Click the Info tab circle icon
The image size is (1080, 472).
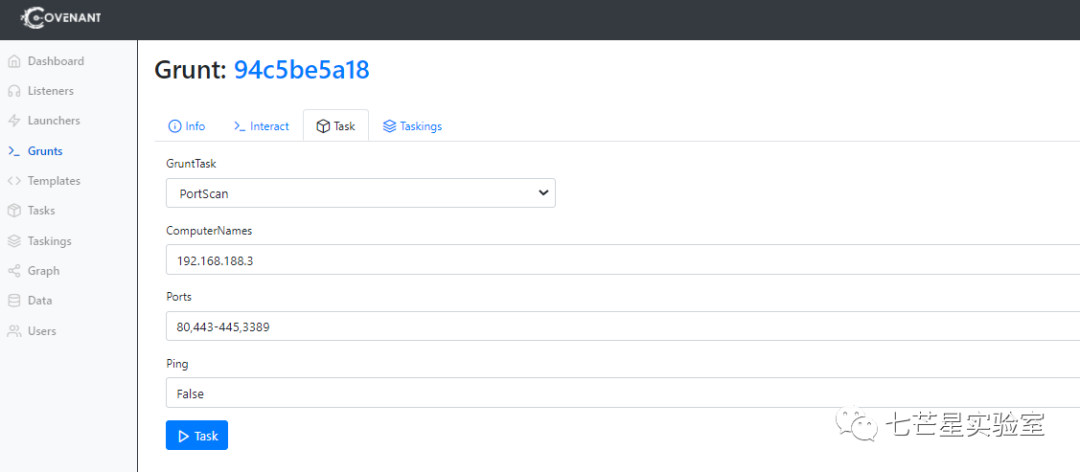pos(175,126)
